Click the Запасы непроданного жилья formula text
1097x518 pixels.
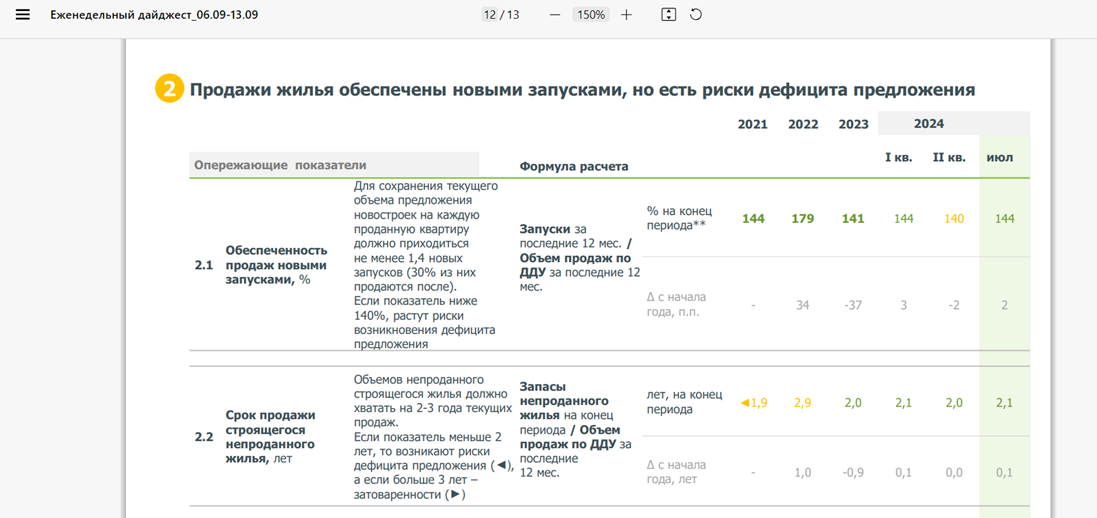click(576, 430)
